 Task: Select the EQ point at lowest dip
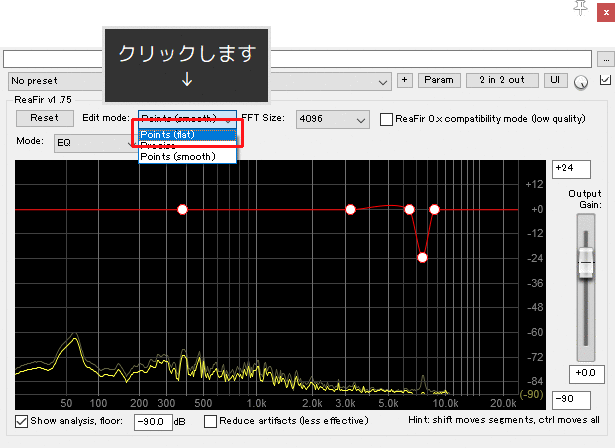click(x=422, y=258)
